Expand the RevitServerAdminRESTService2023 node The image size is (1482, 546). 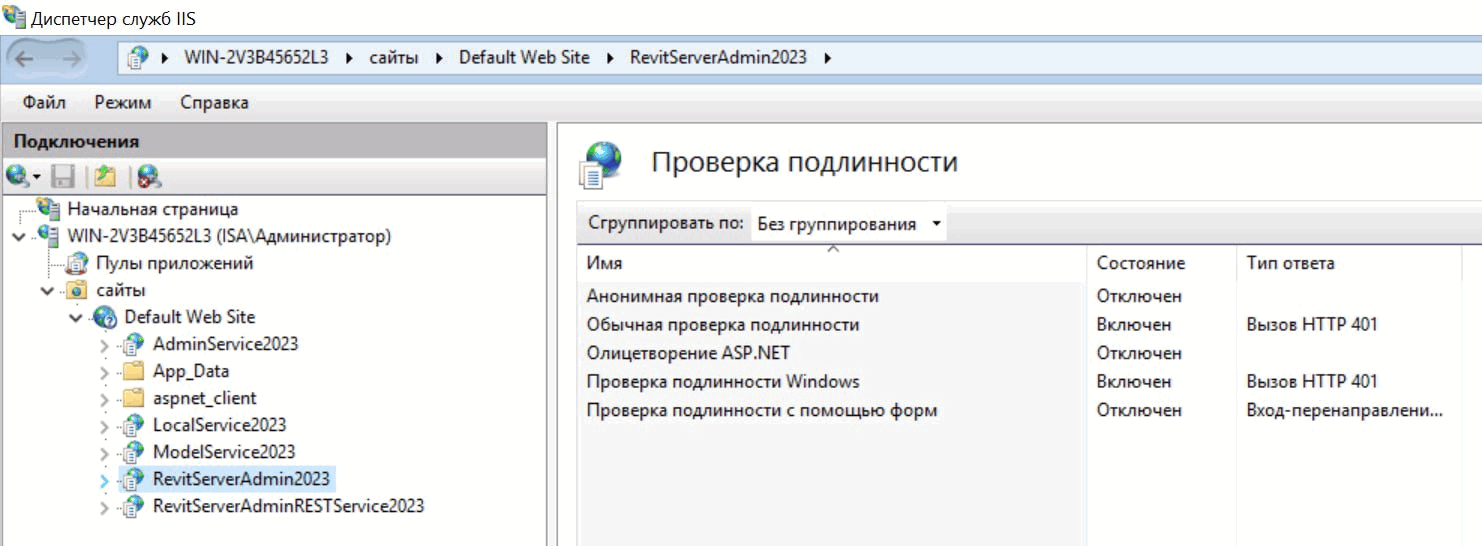105,507
